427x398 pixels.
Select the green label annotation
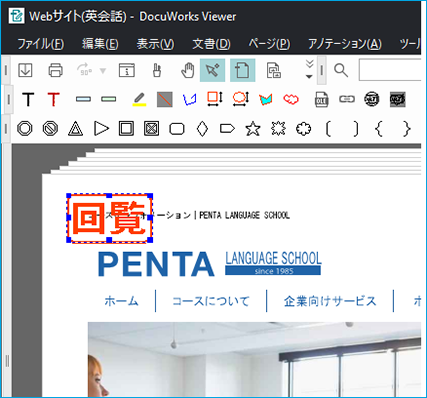pos(108,99)
